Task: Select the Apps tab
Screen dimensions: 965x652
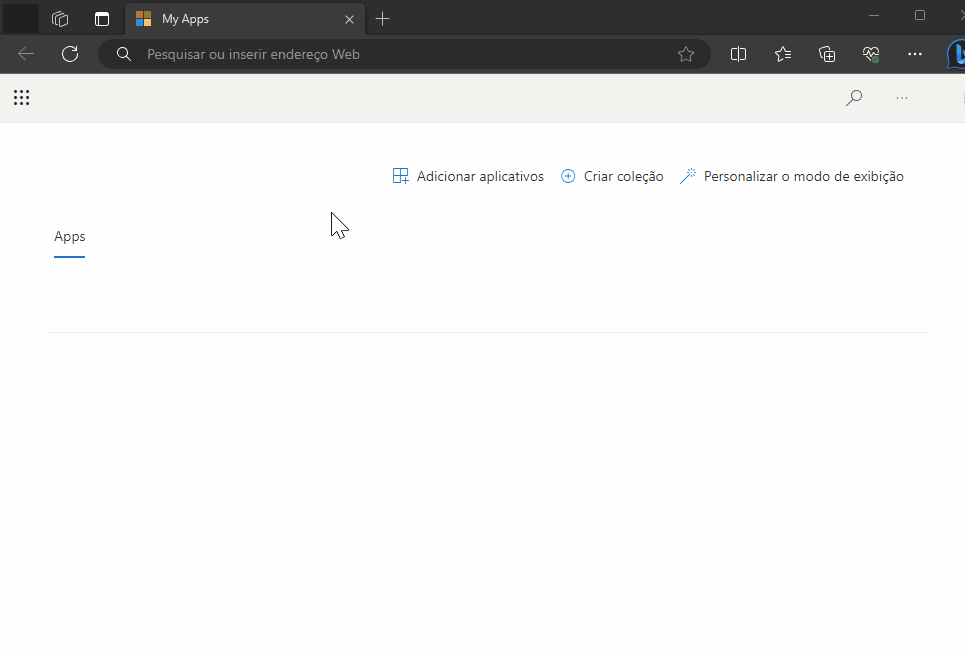Action: click(70, 236)
